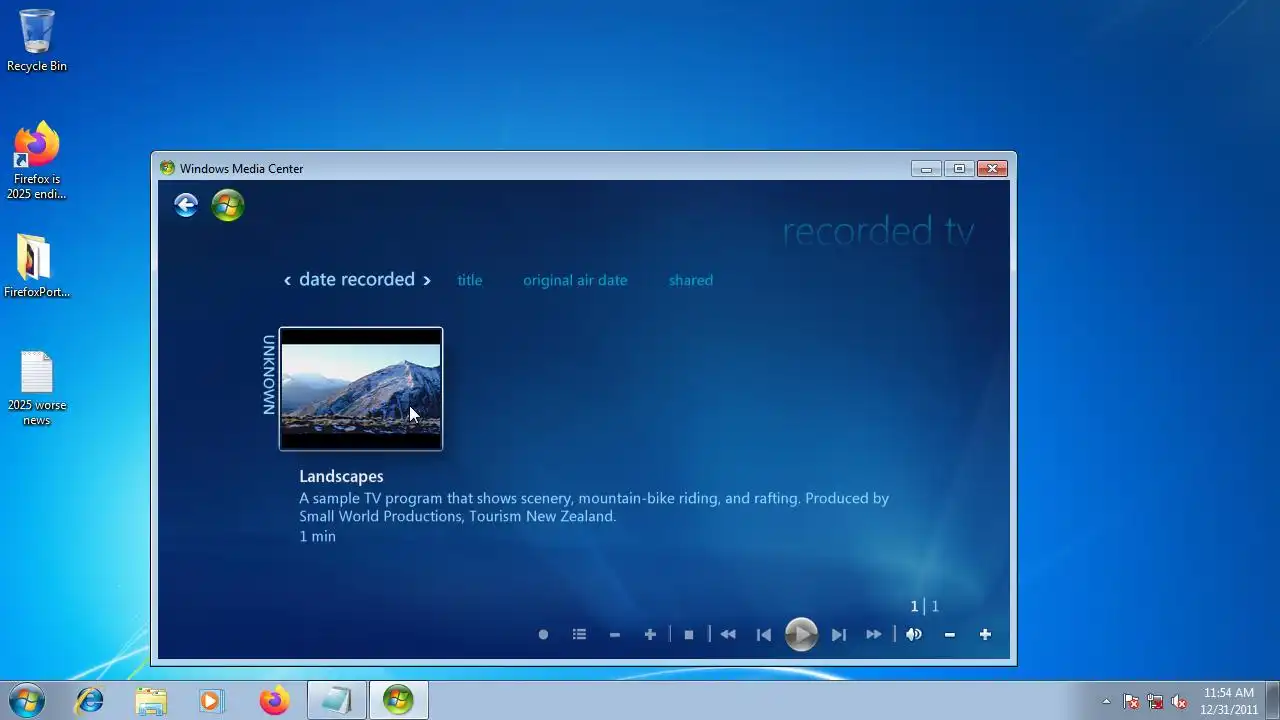Click the Landscapes title text
Image resolution: width=1280 pixels, height=720 pixels.
[x=341, y=476]
